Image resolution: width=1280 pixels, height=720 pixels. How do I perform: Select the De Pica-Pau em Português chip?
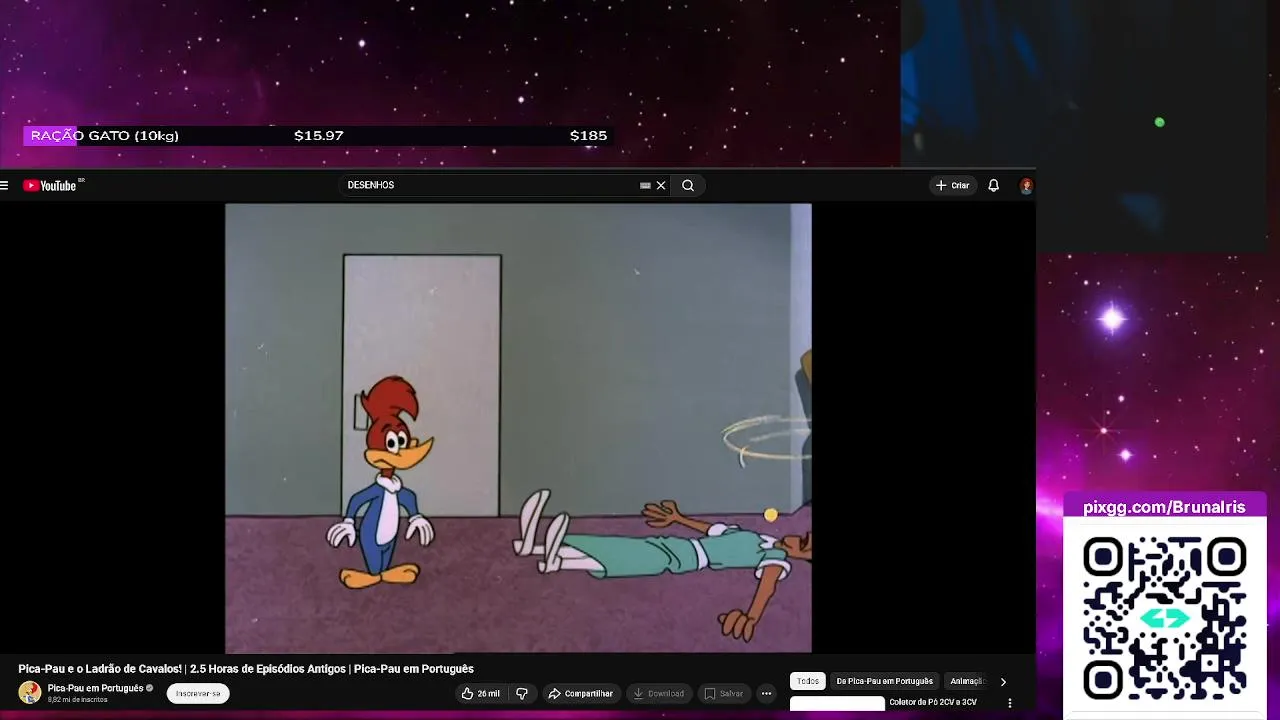tap(885, 681)
